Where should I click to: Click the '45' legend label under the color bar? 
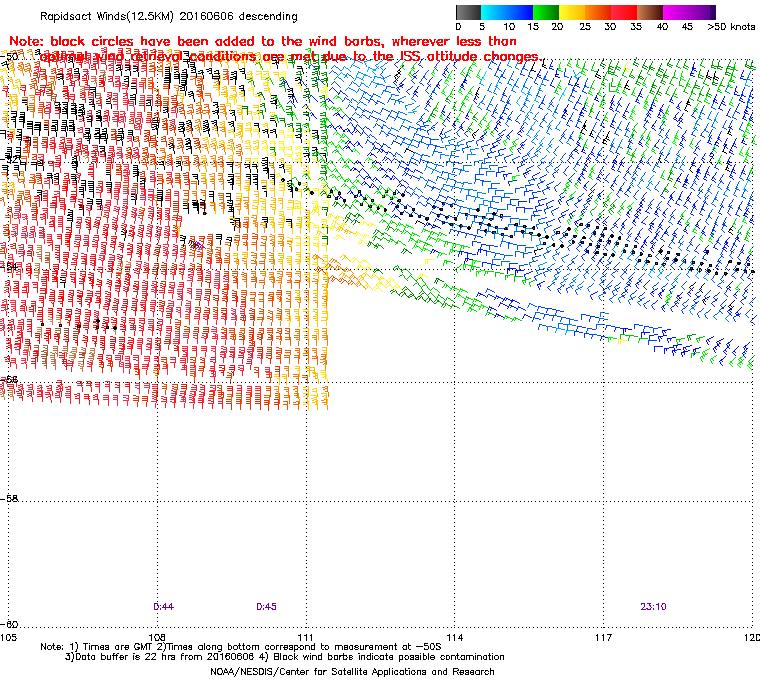coord(687,27)
